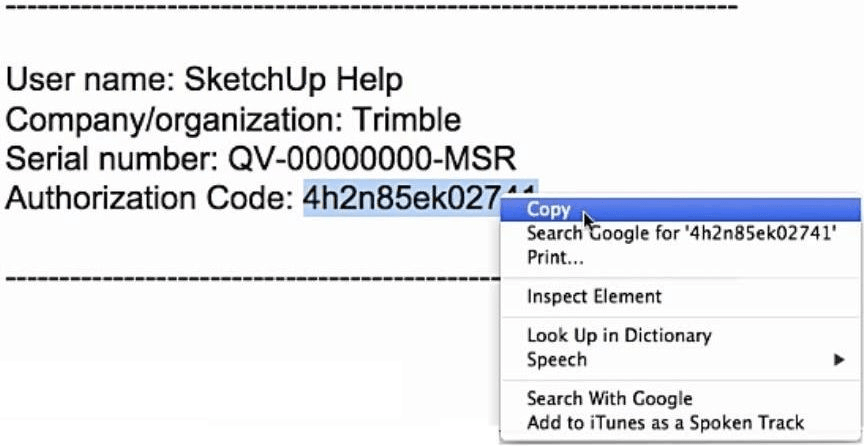This screenshot has width=864, height=446.
Task: Choose Search With Google
Action: click(609, 399)
